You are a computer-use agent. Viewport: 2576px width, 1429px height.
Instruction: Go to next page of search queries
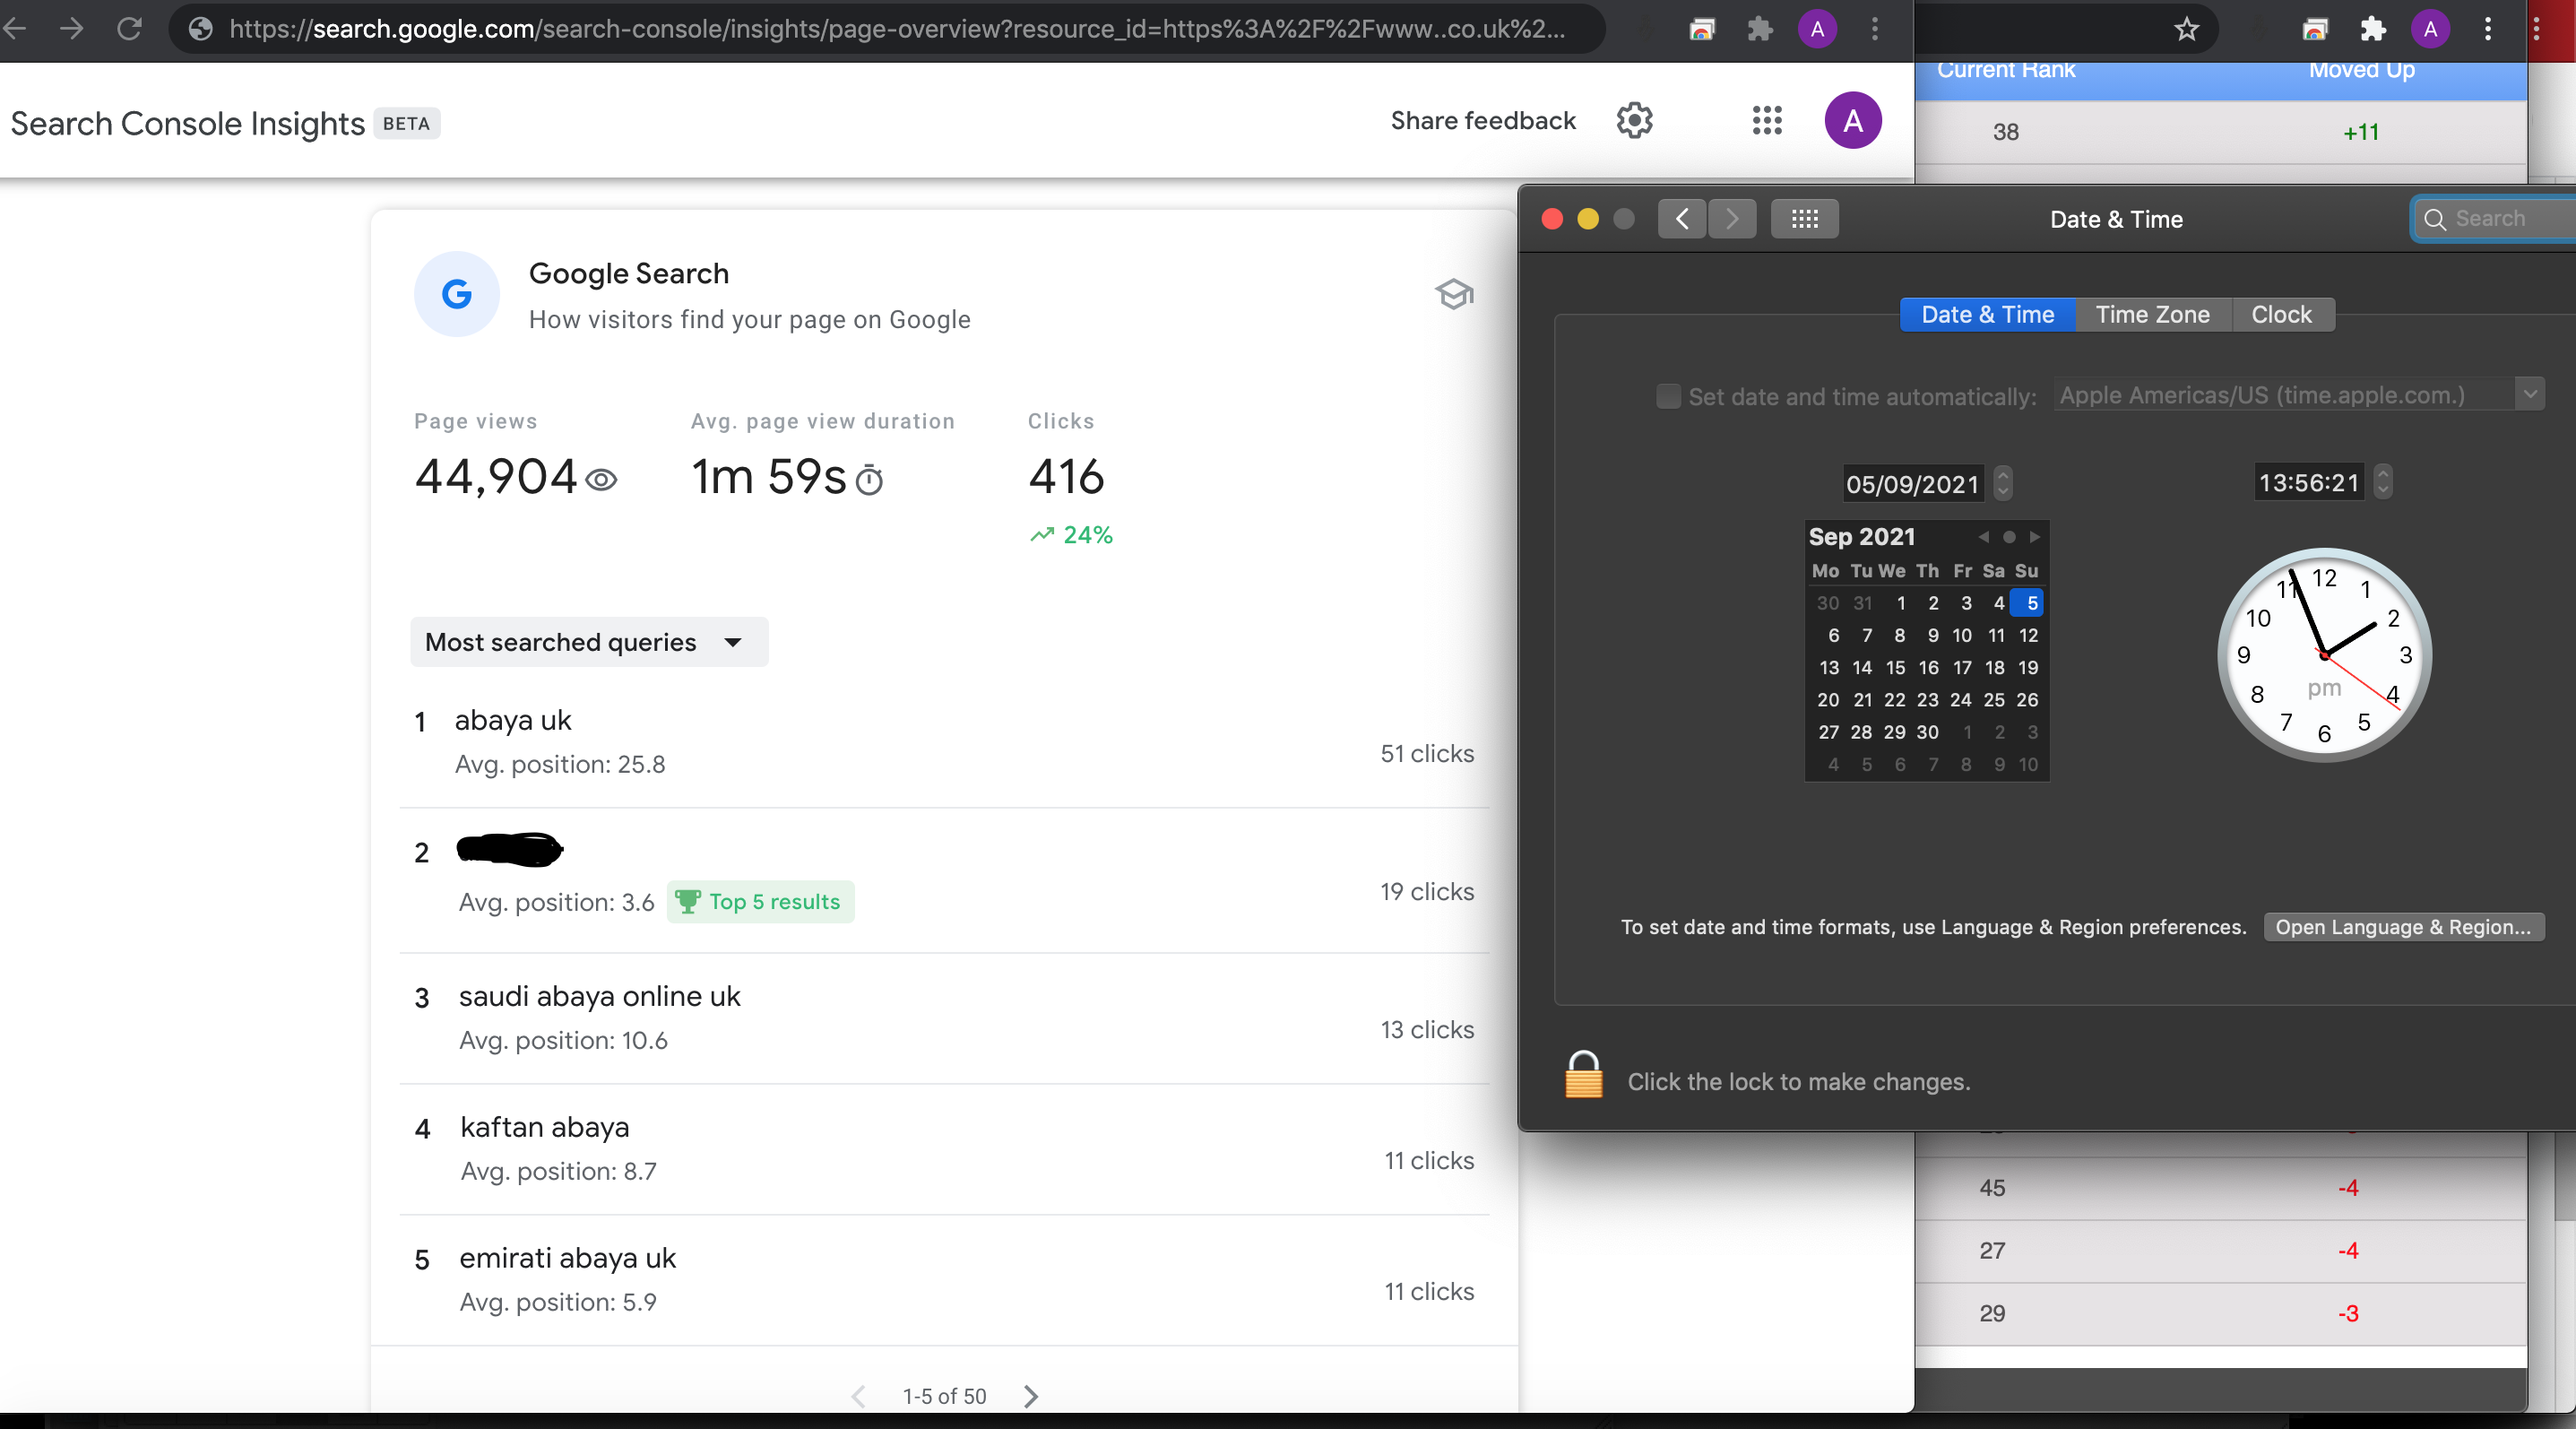(x=1031, y=1396)
